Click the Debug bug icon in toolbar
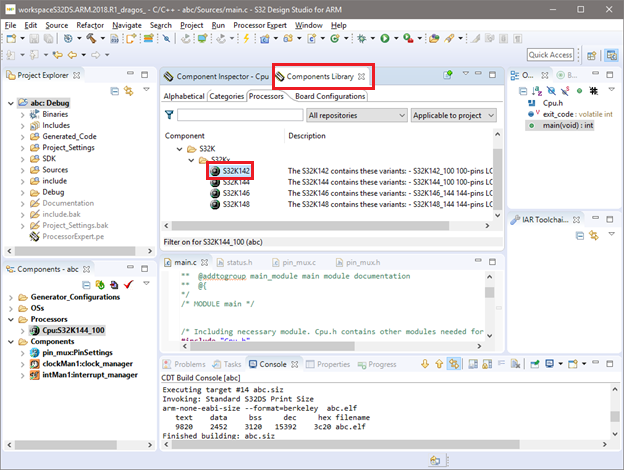 pyautogui.click(x=362, y=39)
